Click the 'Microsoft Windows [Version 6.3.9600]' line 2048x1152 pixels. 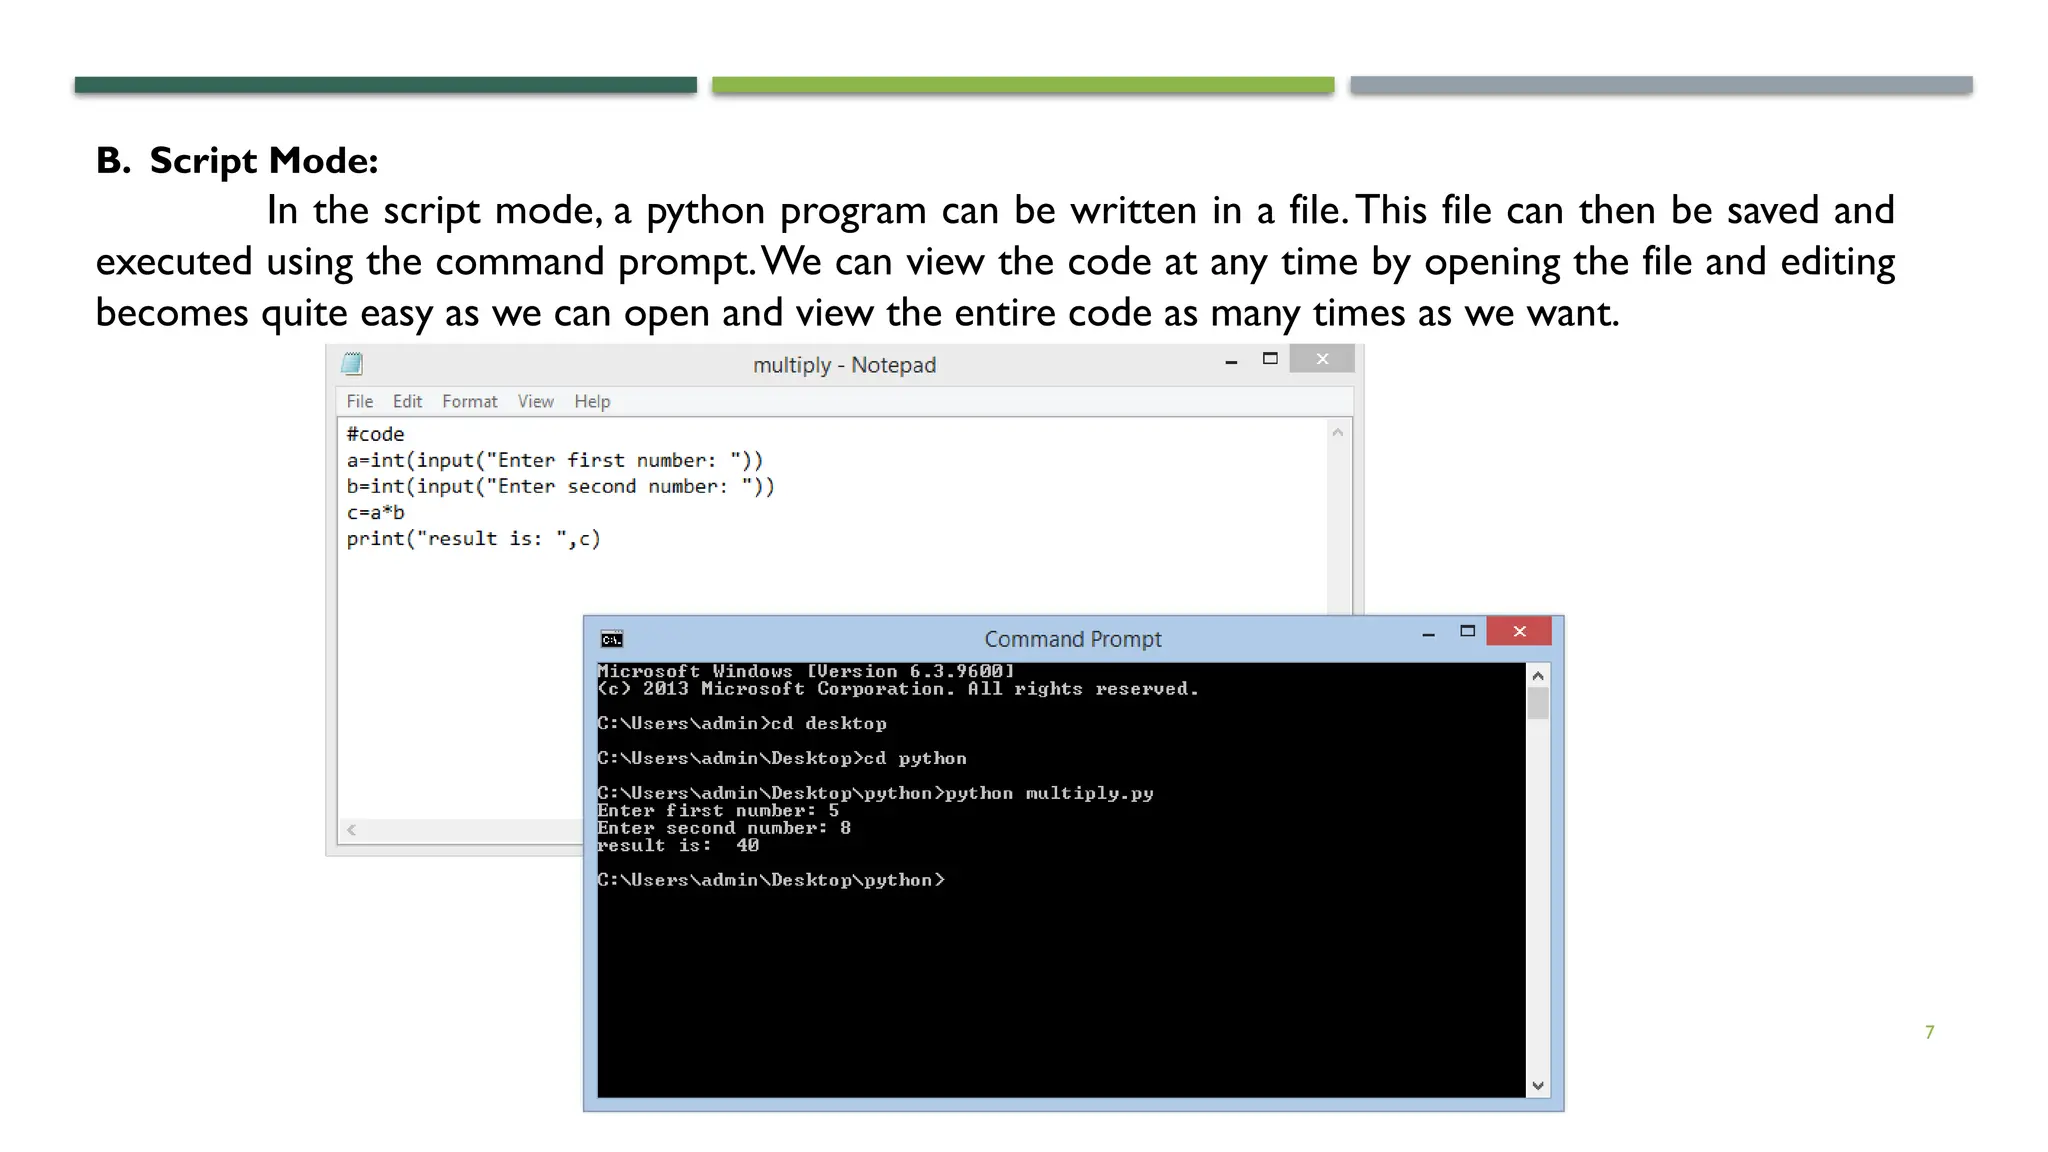(x=806, y=671)
